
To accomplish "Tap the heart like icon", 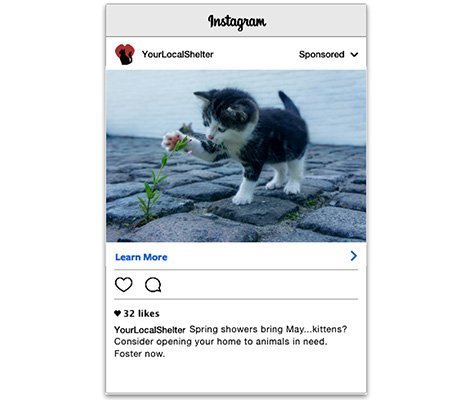I will 124,285.
